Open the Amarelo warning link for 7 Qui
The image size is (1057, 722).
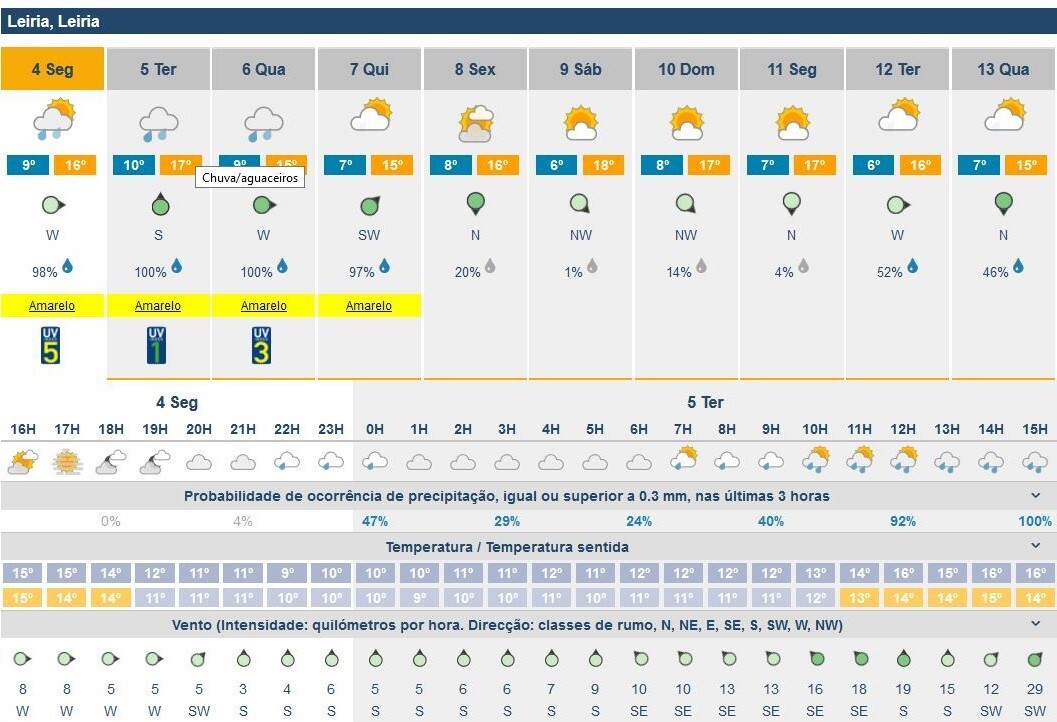[x=369, y=306]
